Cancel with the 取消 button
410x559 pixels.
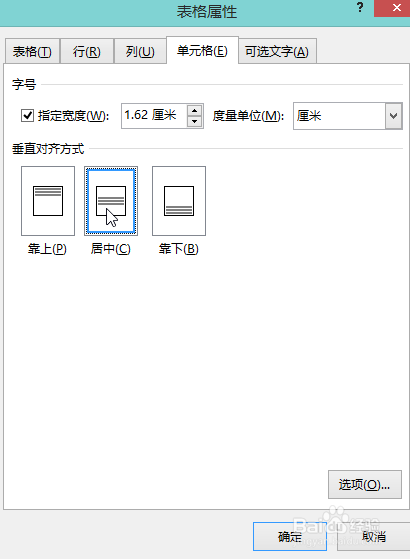374,537
